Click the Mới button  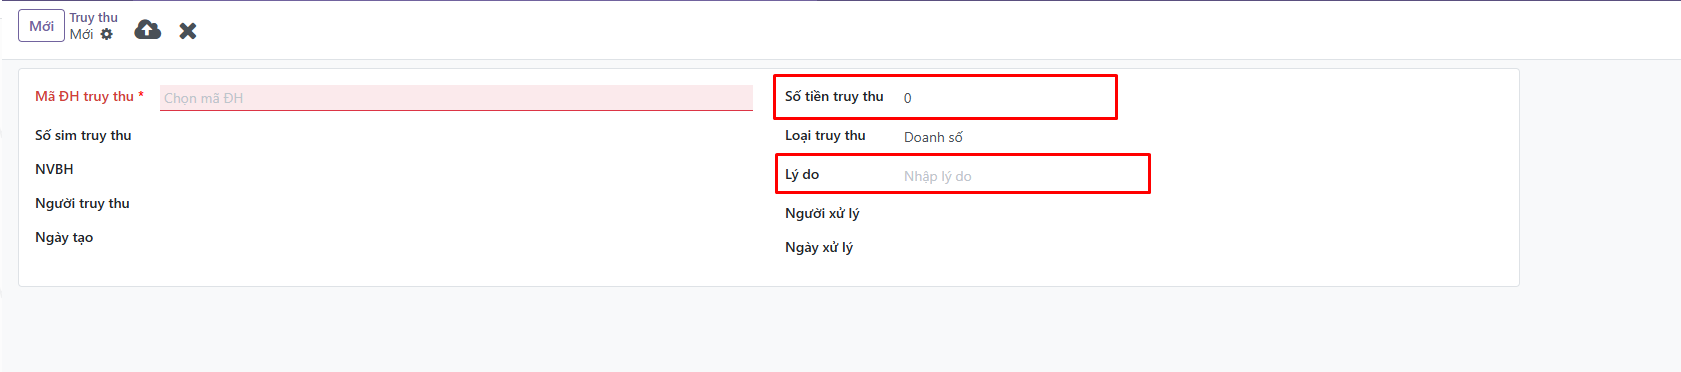pos(41,26)
